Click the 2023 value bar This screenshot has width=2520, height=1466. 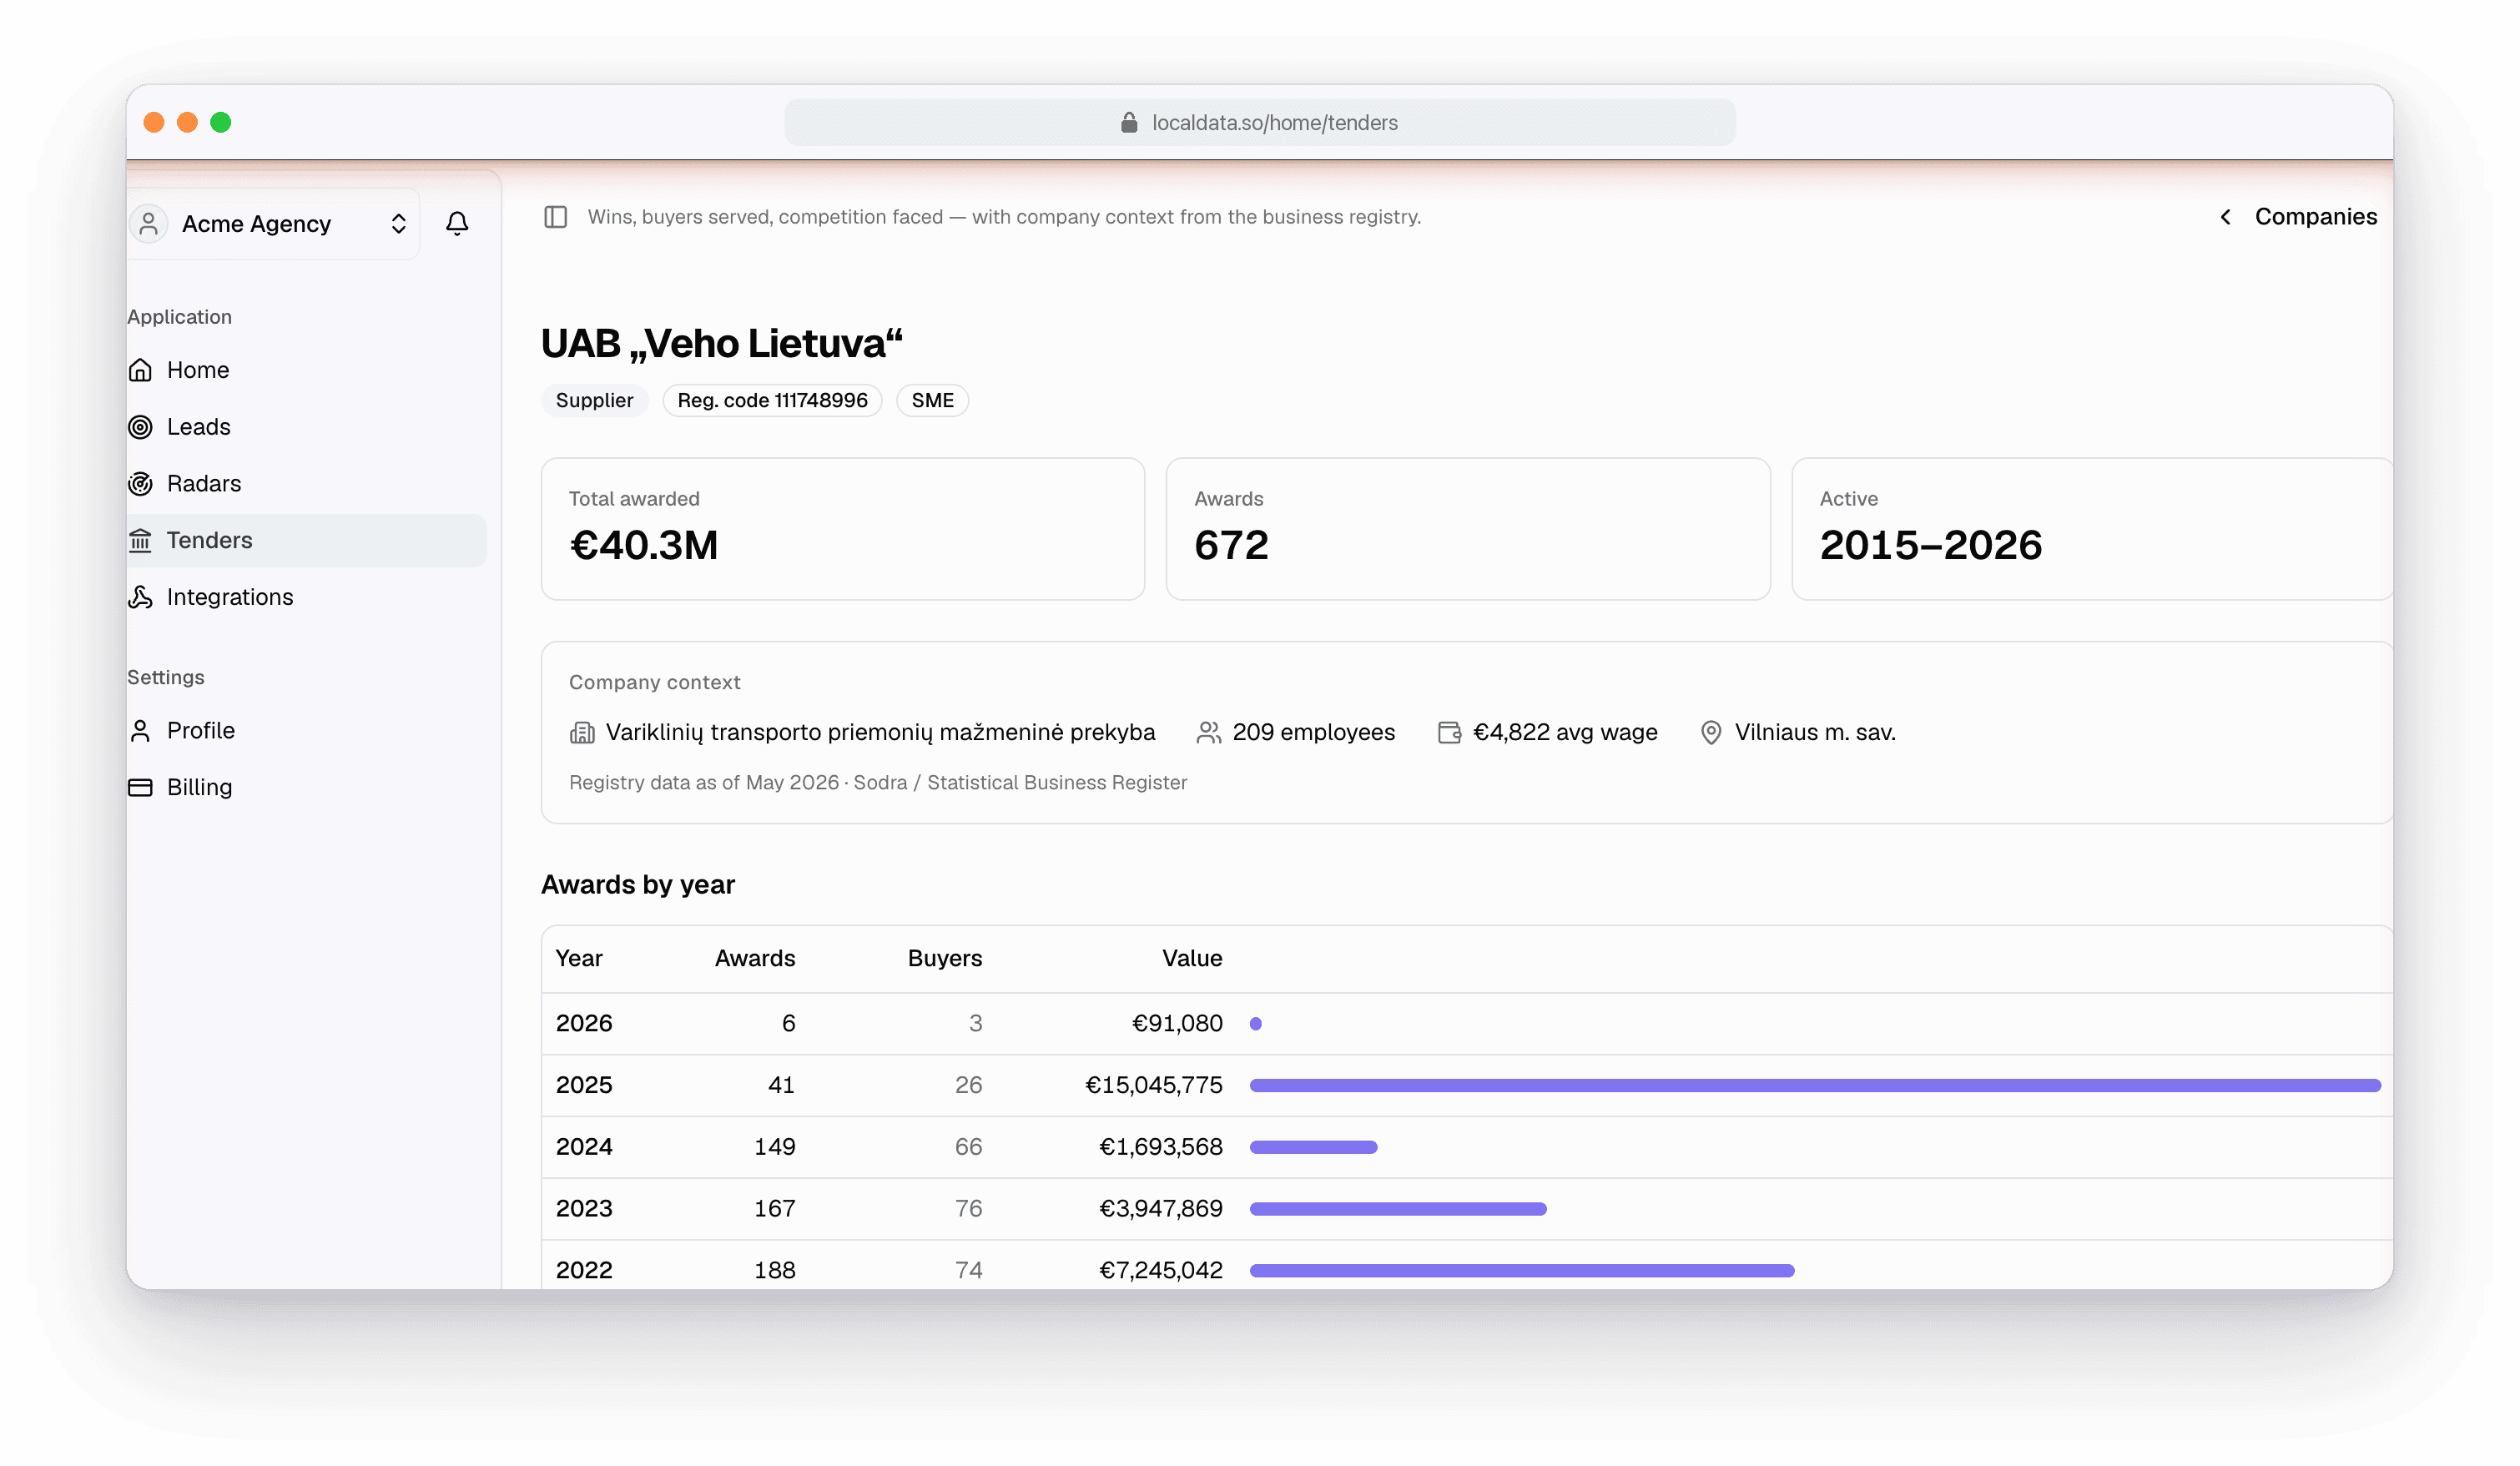point(1398,1209)
